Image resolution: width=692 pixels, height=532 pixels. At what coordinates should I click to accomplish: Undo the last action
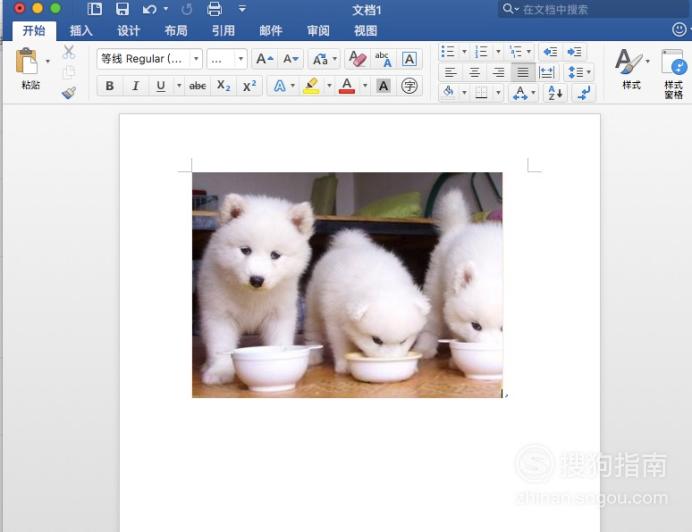click(x=150, y=9)
